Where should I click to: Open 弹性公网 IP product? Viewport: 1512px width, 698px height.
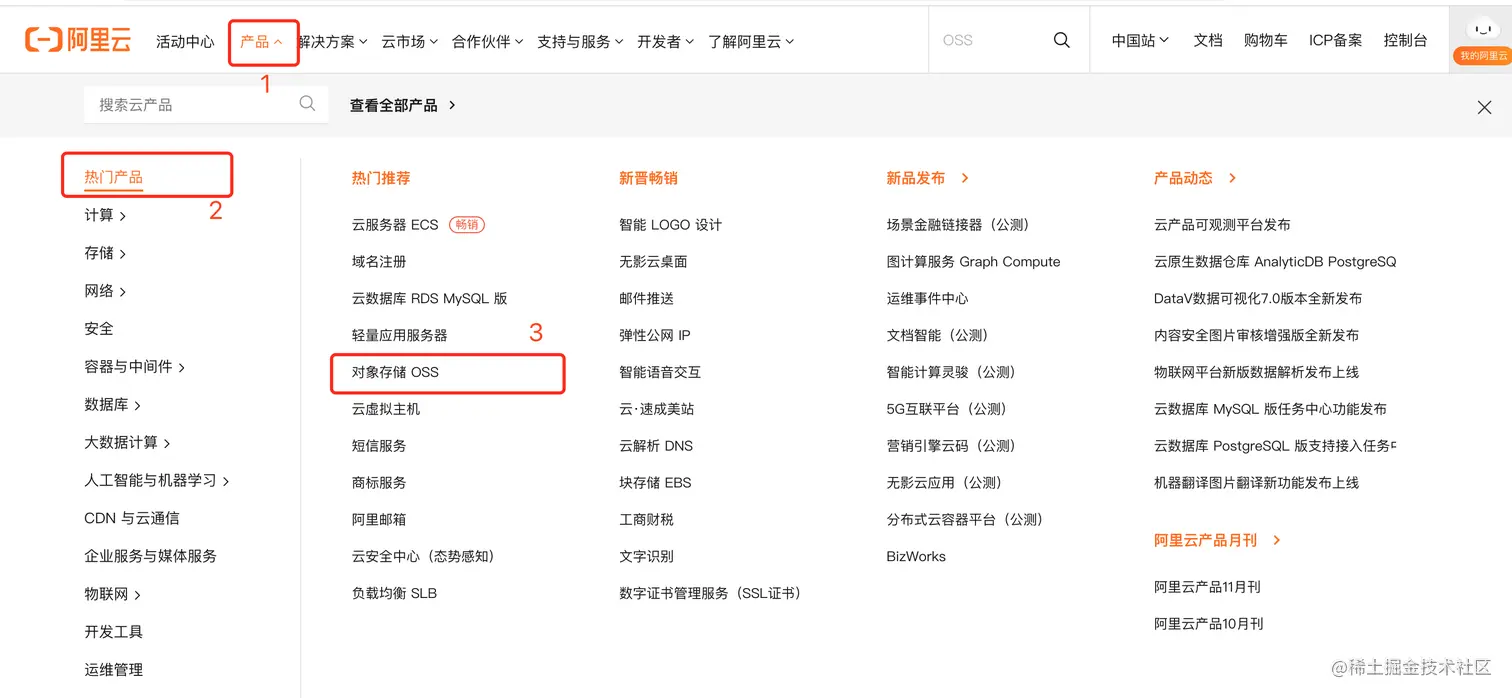[655, 335]
